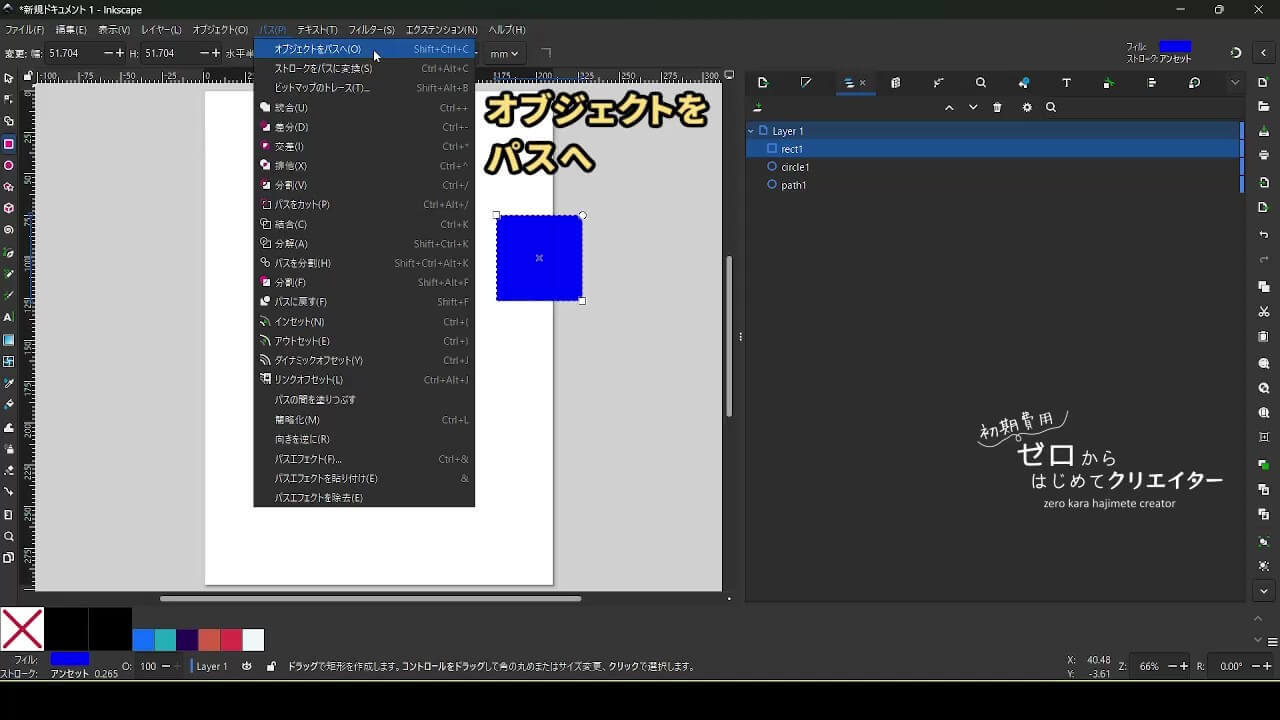Select ストロークをパスに変換 menu entry

click(x=323, y=69)
